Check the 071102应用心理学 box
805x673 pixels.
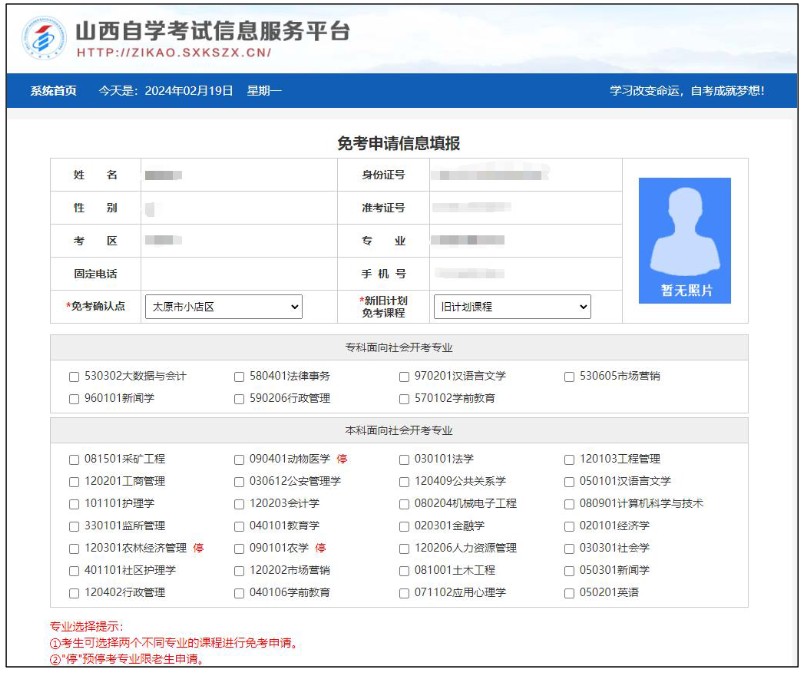click(404, 593)
